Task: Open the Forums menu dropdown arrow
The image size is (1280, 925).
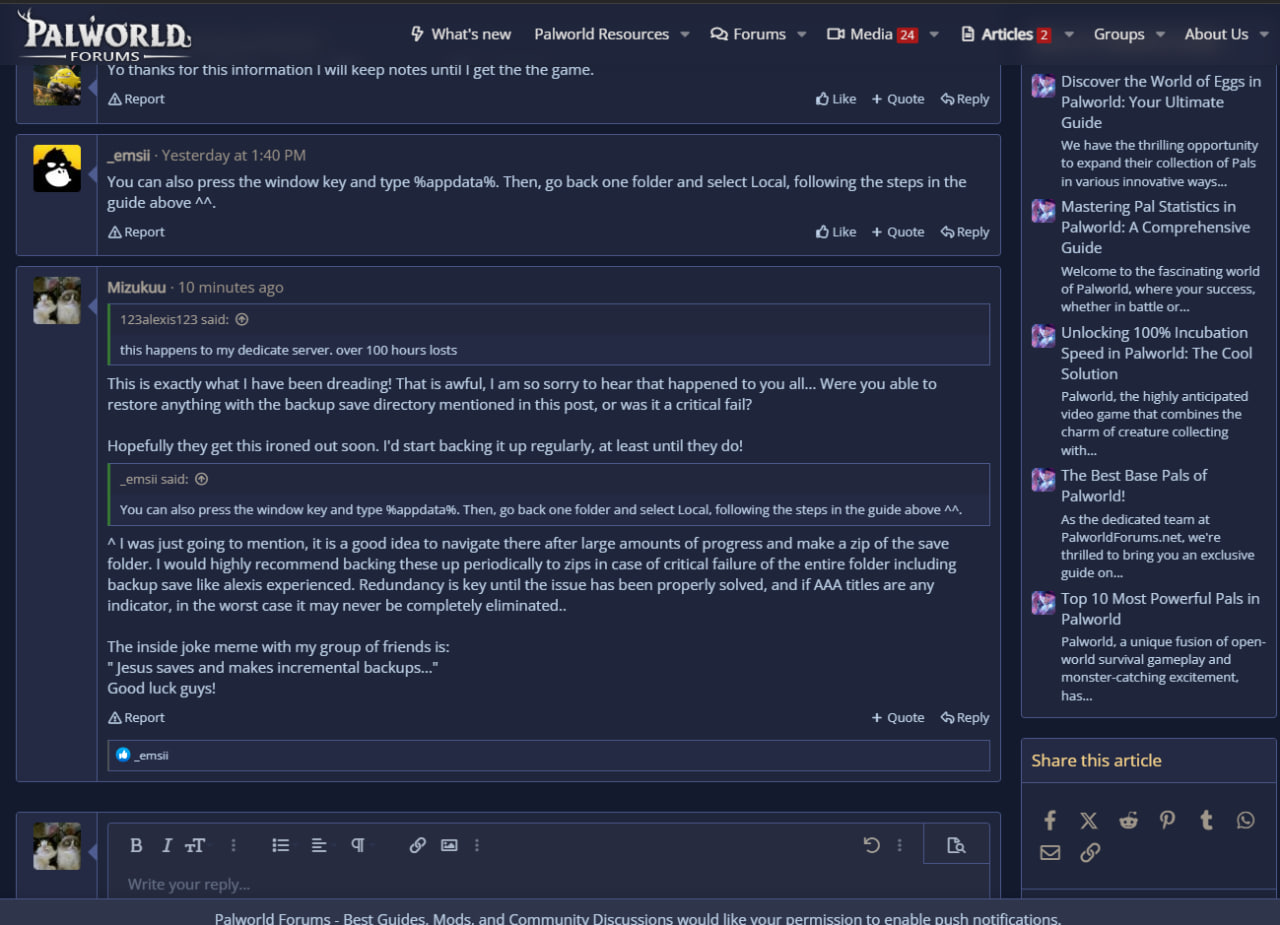Action: point(802,34)
